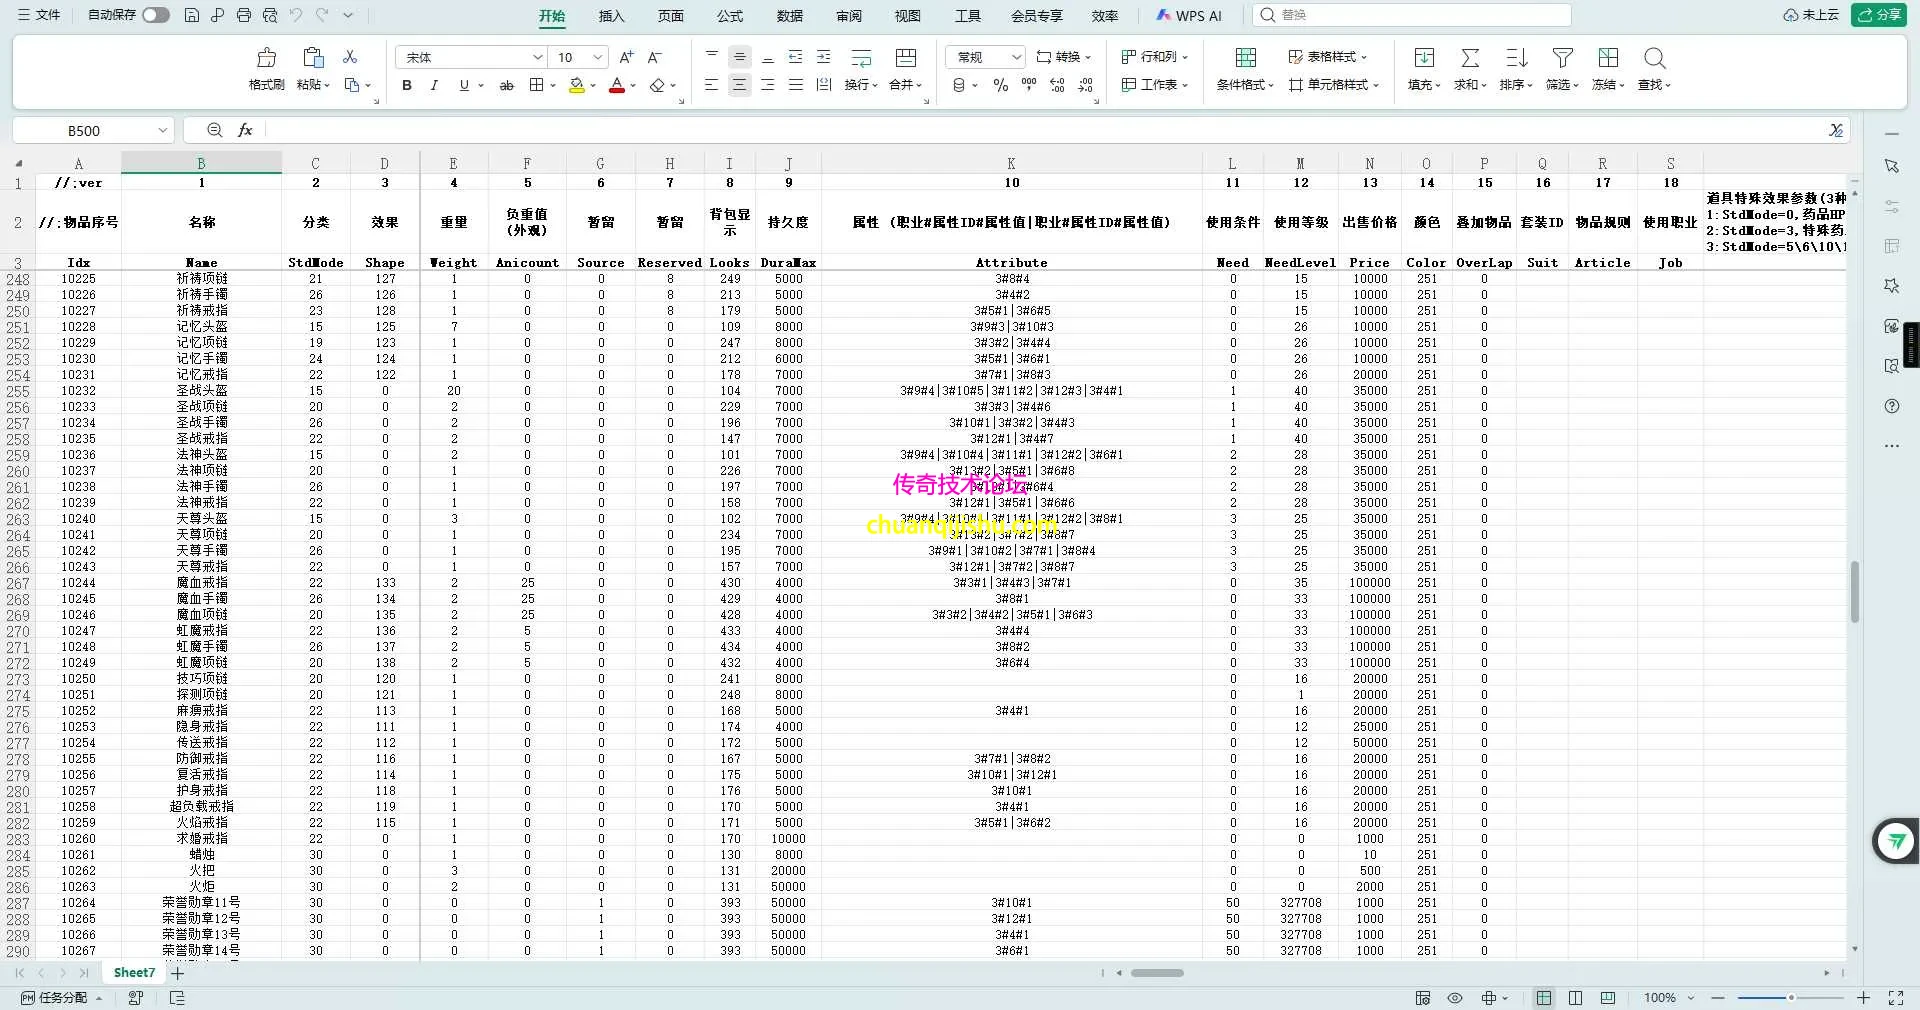This screenshot has width=1920, height=1010.
Task: Expand the quick access customize chevron
Action: pos(348,15)
